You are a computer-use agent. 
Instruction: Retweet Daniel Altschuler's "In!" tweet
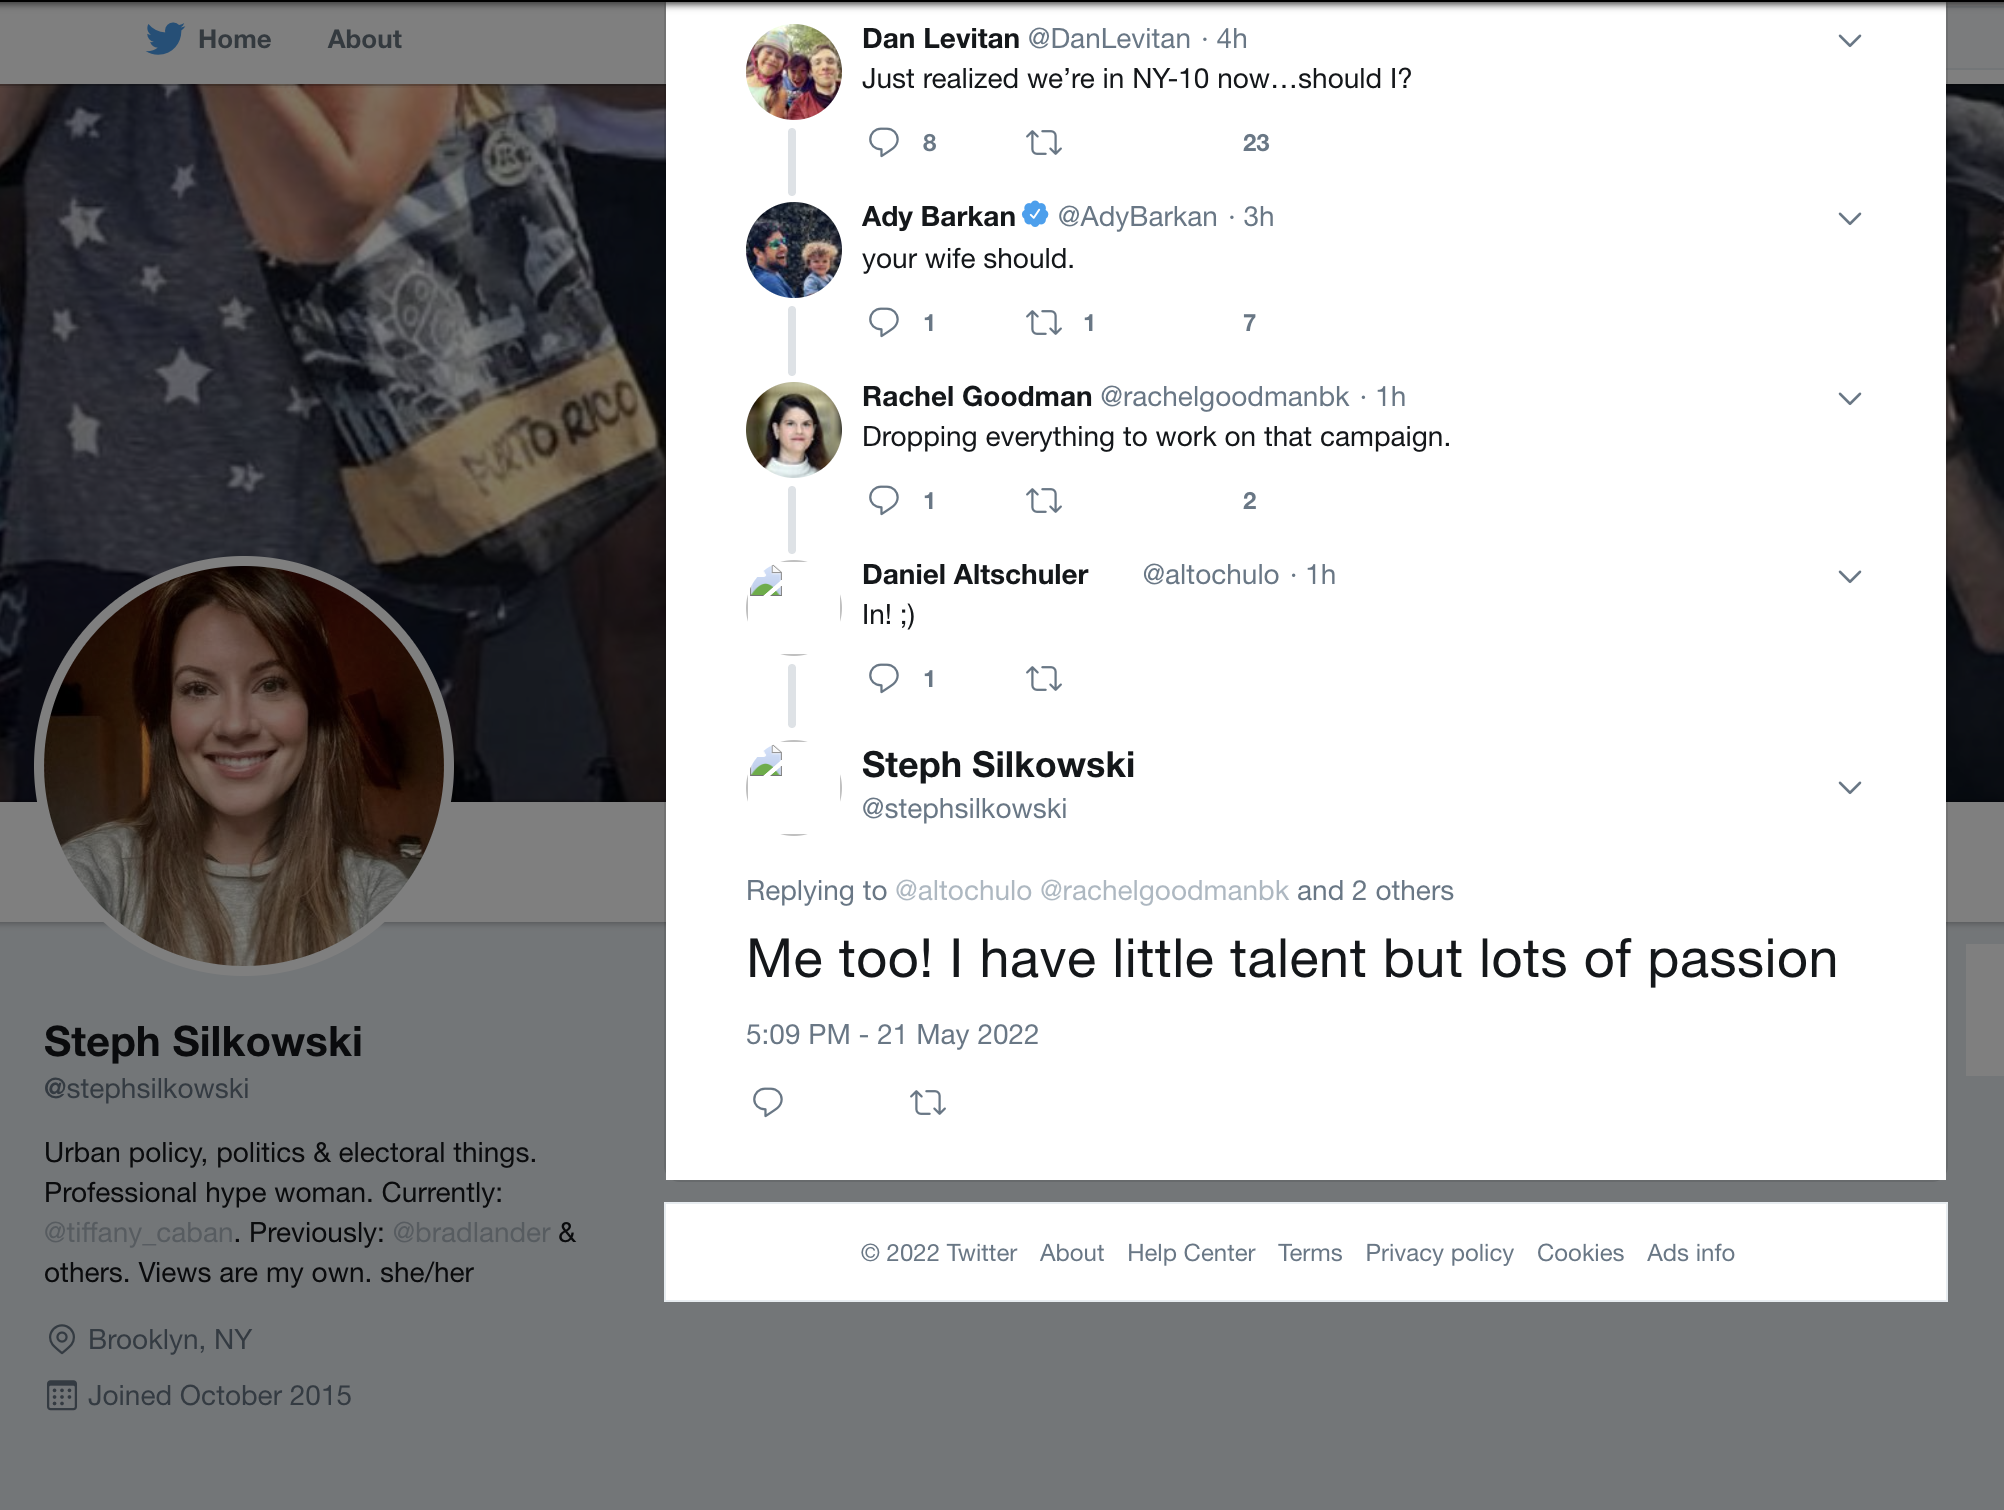click(x=1043, y=679)
